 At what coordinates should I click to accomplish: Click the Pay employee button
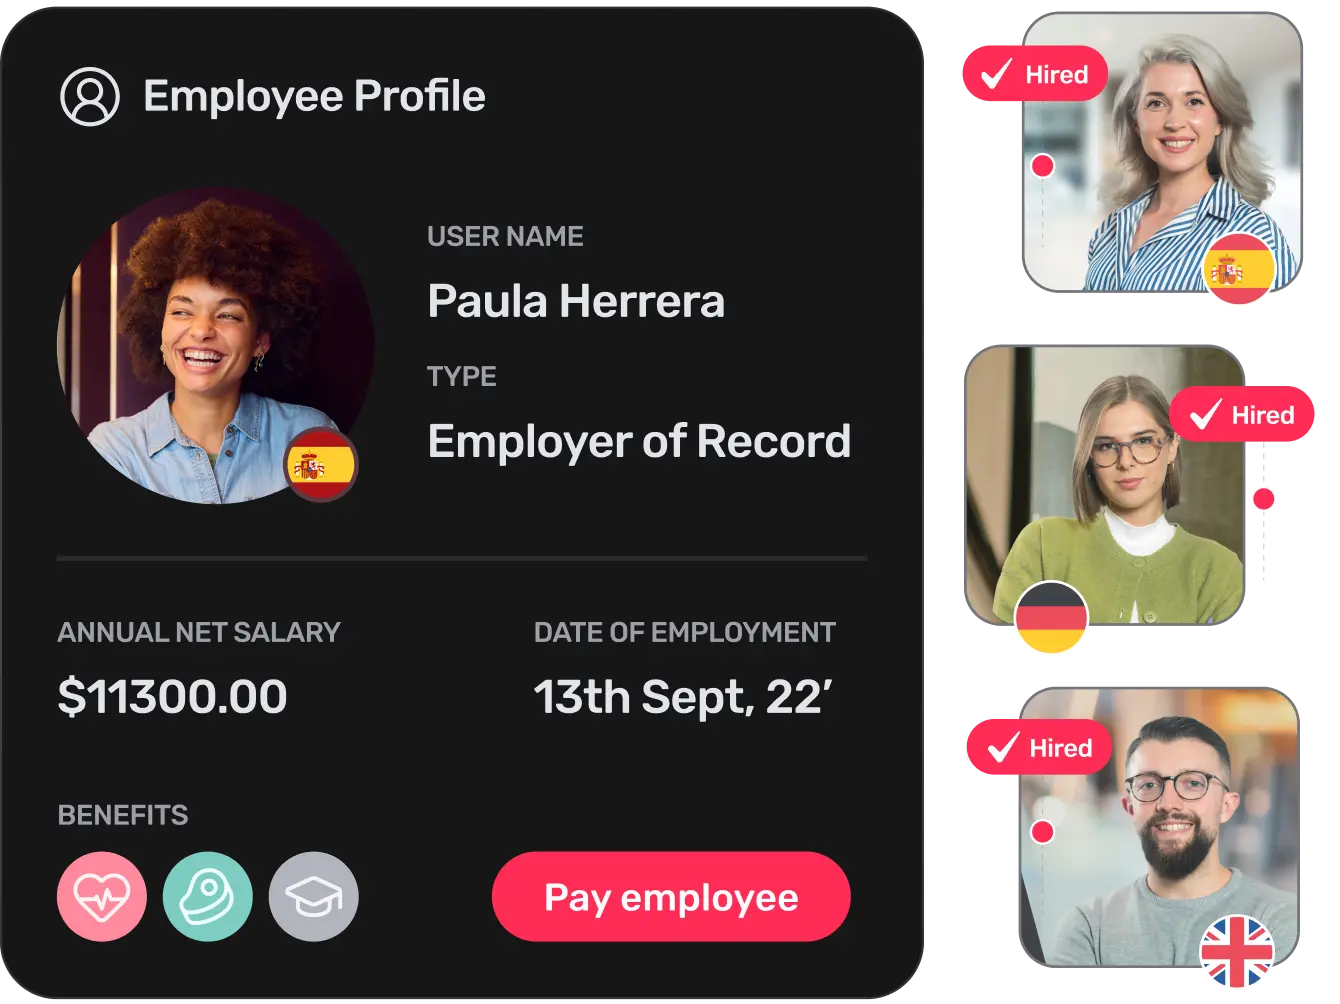pyautogui.click(x=671, y=897)
